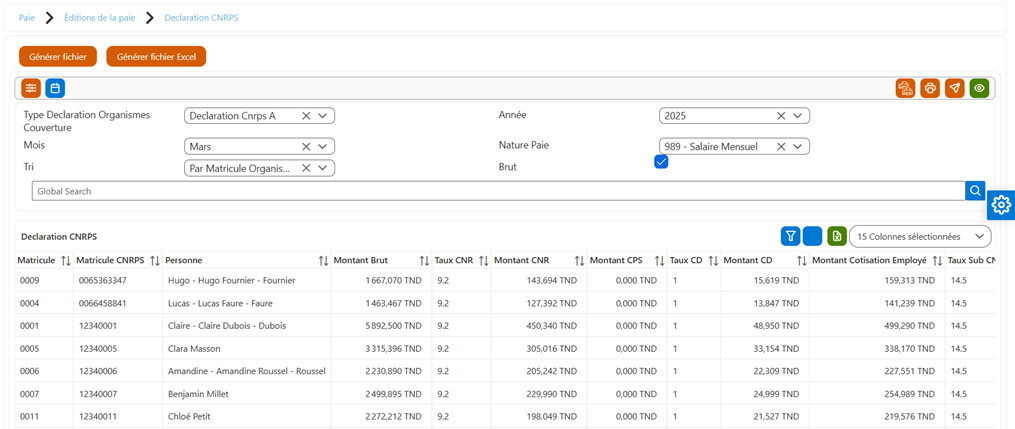This screenshot has height=429, width=1015.
Task: Expand the Année dropdown arrow
Action: (x=798, y=115)
